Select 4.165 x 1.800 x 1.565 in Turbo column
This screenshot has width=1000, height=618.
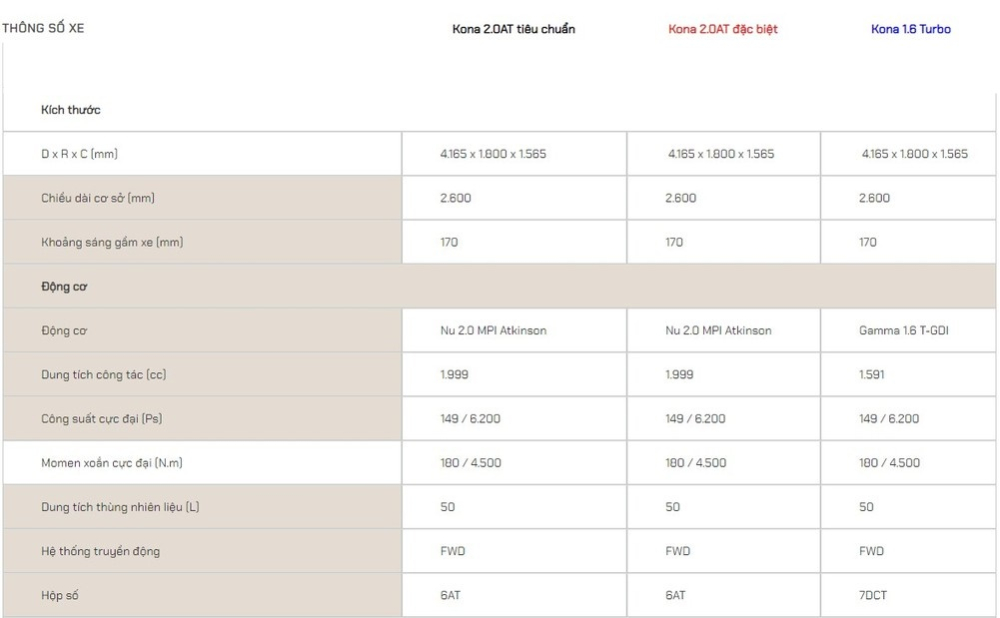pos(915,154)
